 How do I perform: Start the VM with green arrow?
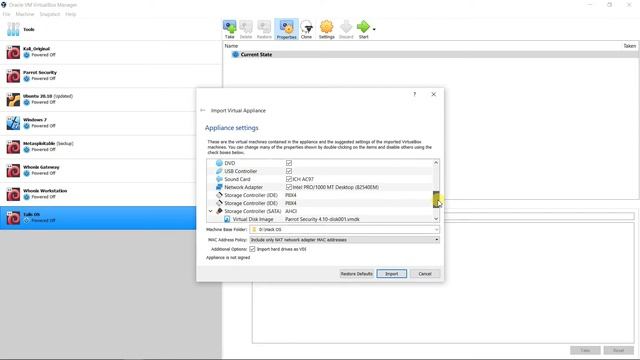(x=363, y=29)
